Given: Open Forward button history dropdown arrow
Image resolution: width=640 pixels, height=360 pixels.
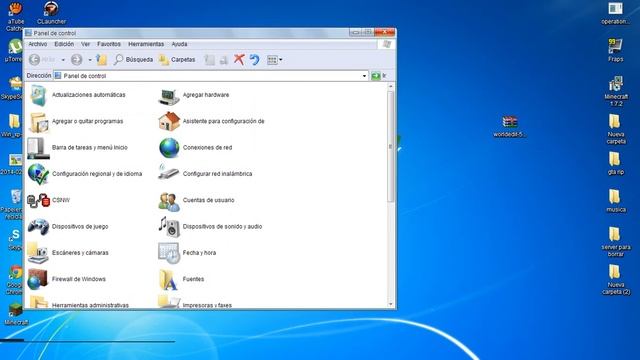Looking at the screenshot, I should coord(90,60).
